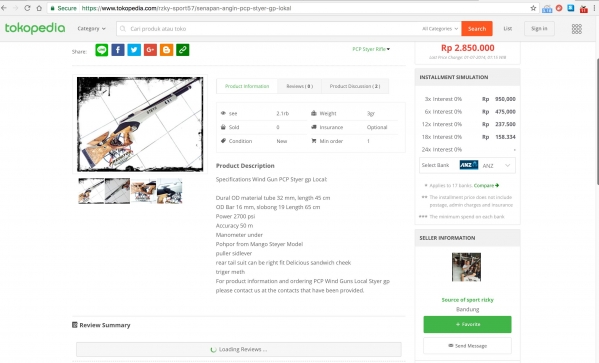Open the Category dropdown
Screen dimensions: 599x363
[x=91, y=29]
